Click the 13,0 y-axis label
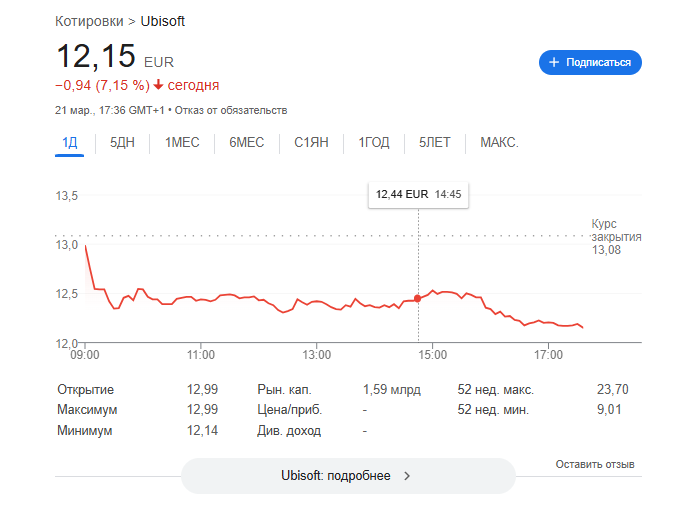Screen dimensions: 678x520 [67, 245]
